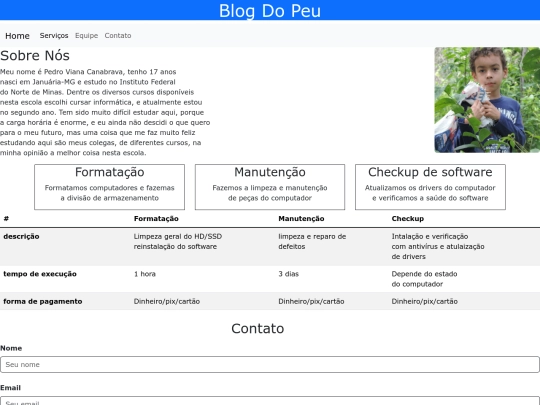Click the tempo de execução row label

(x=40, y=274)
